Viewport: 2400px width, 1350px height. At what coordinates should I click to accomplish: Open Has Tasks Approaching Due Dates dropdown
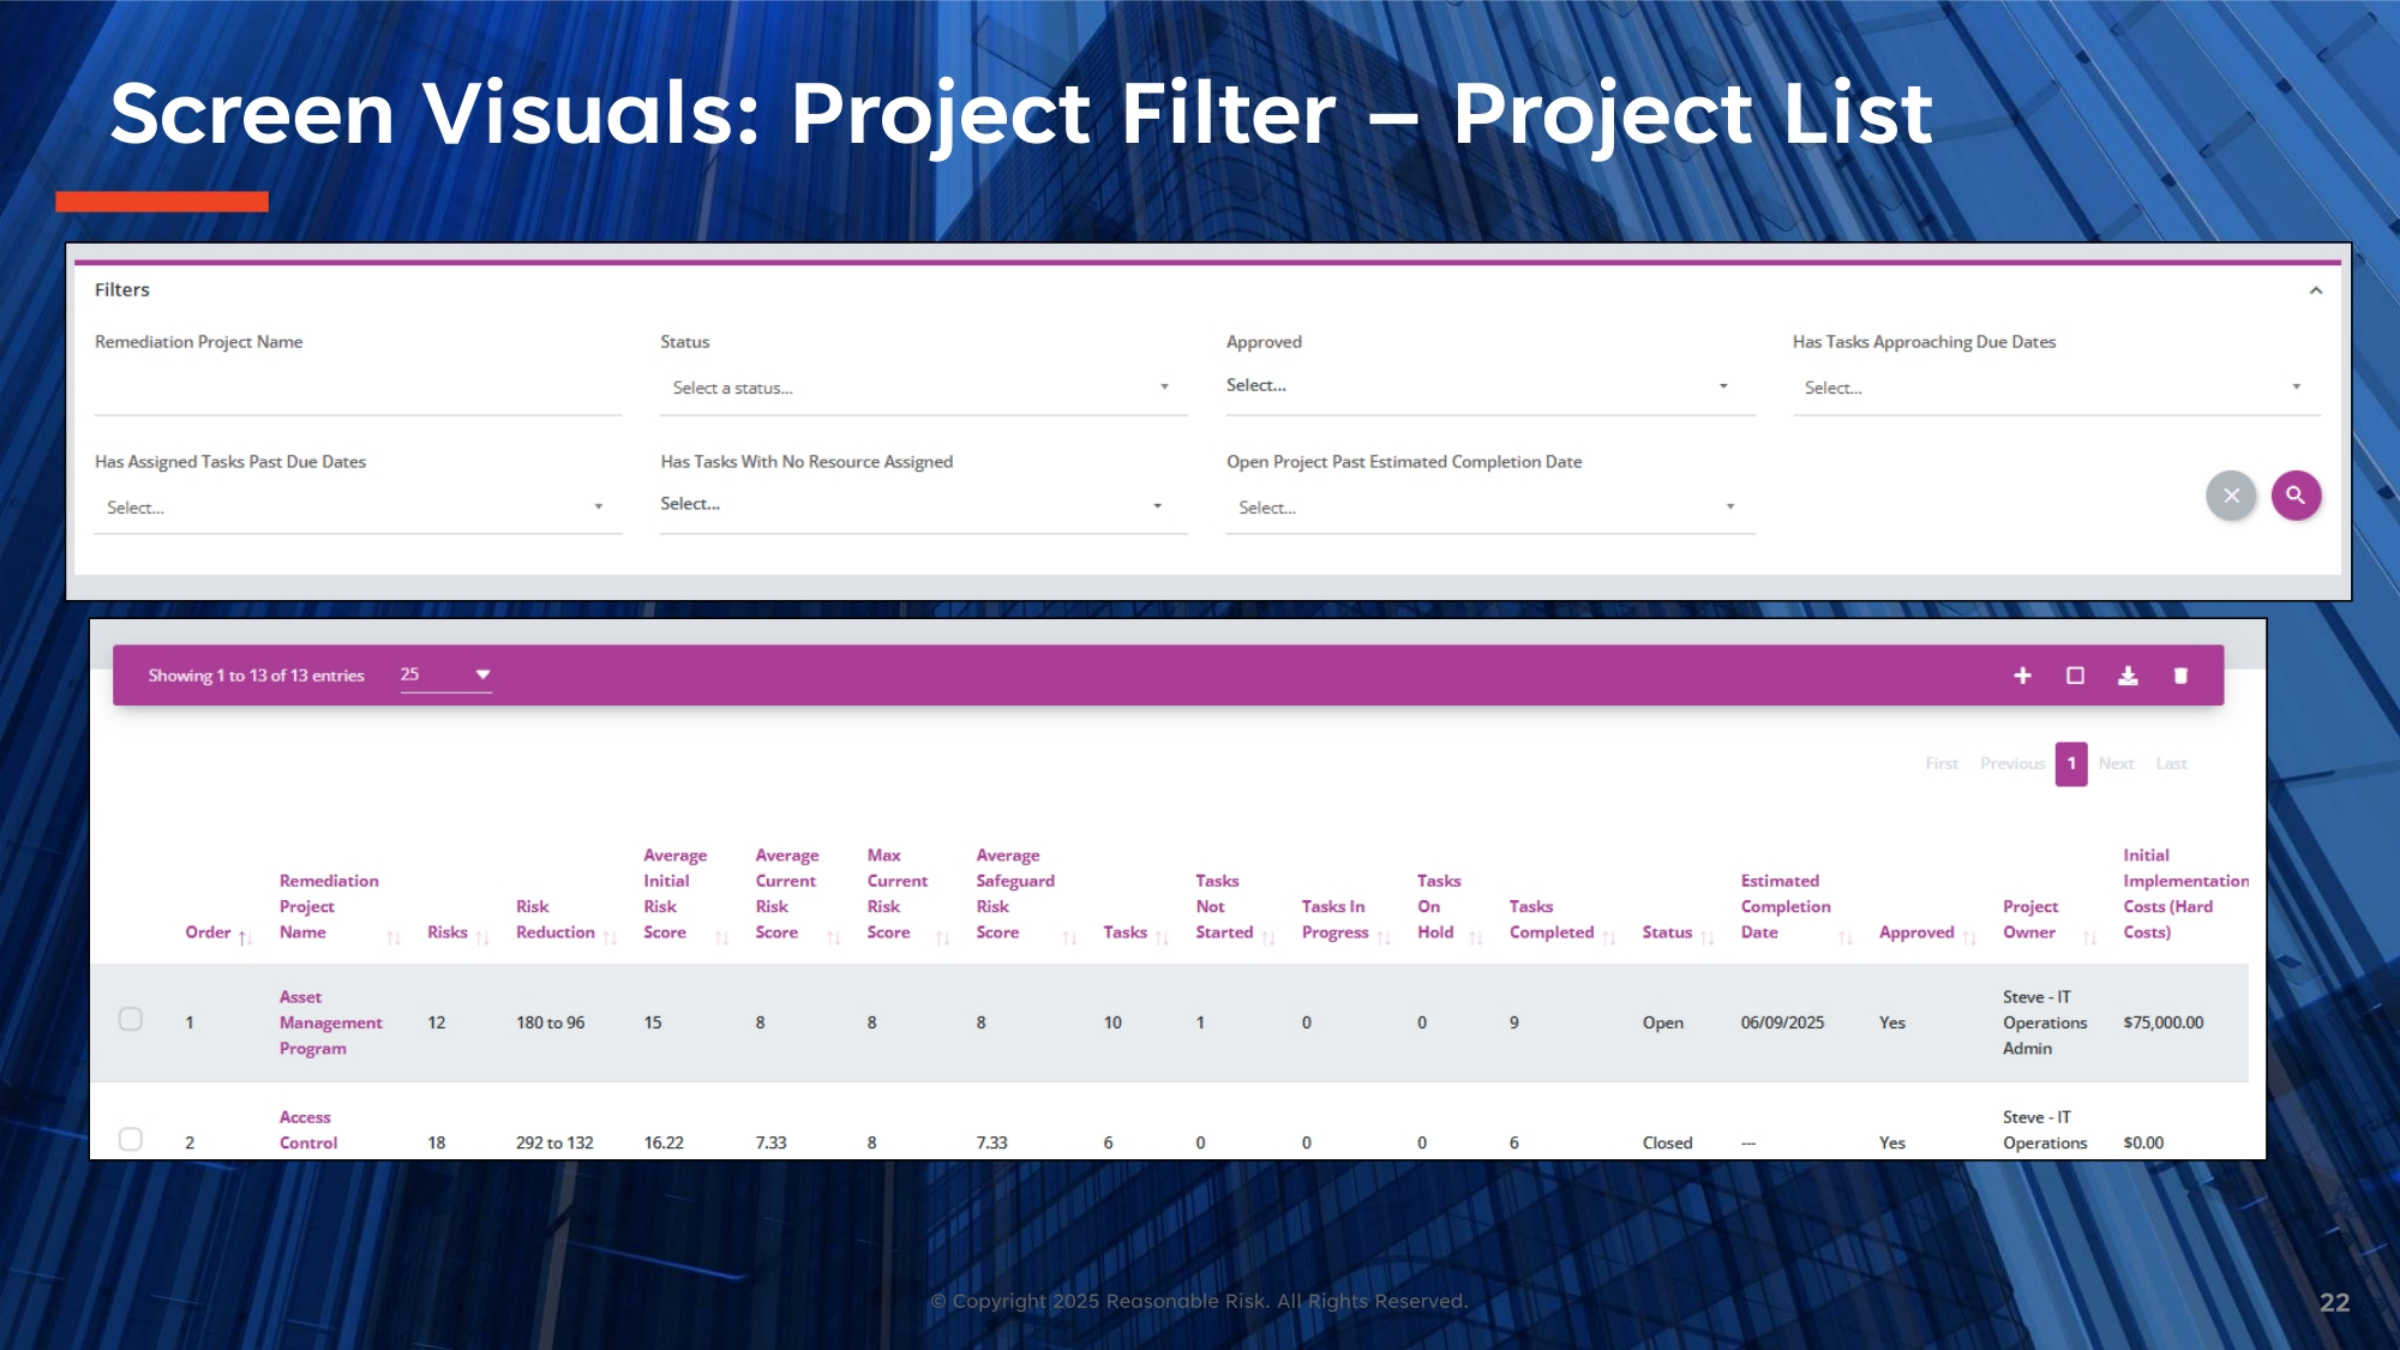[2056, 388]
